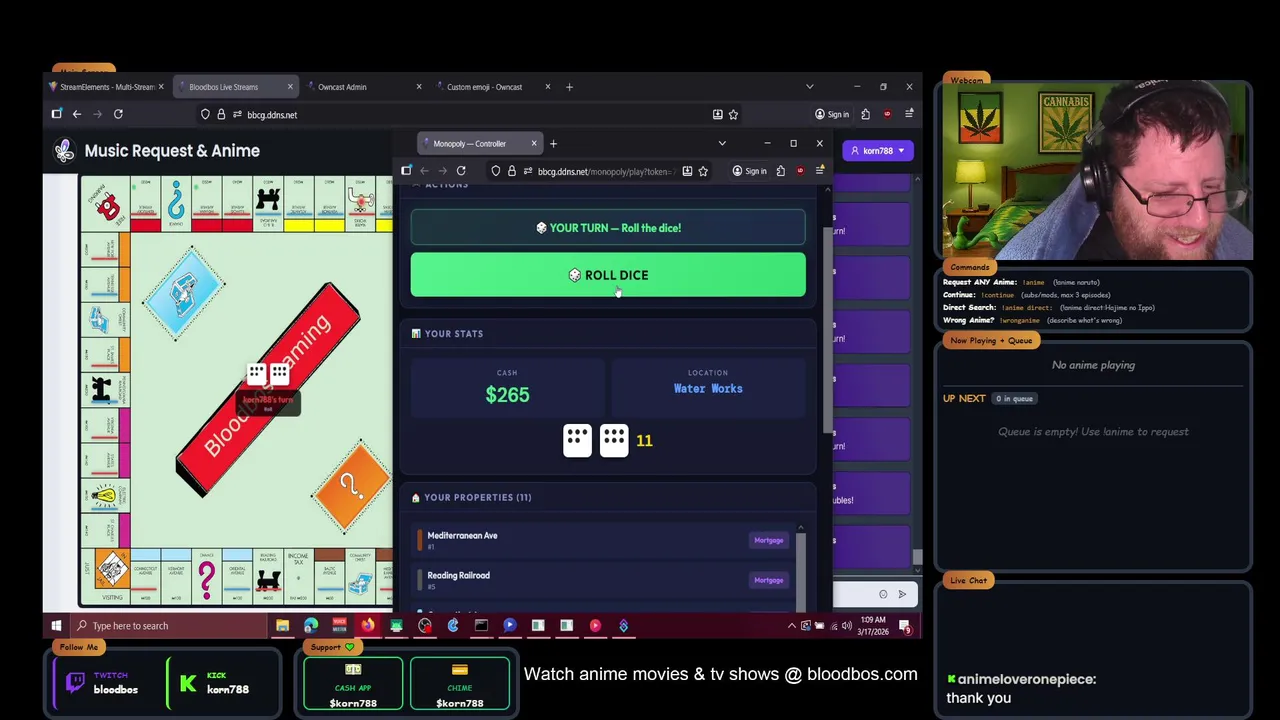Switch to StreamElements Multi-Stream tab

(x=107, y=87)
